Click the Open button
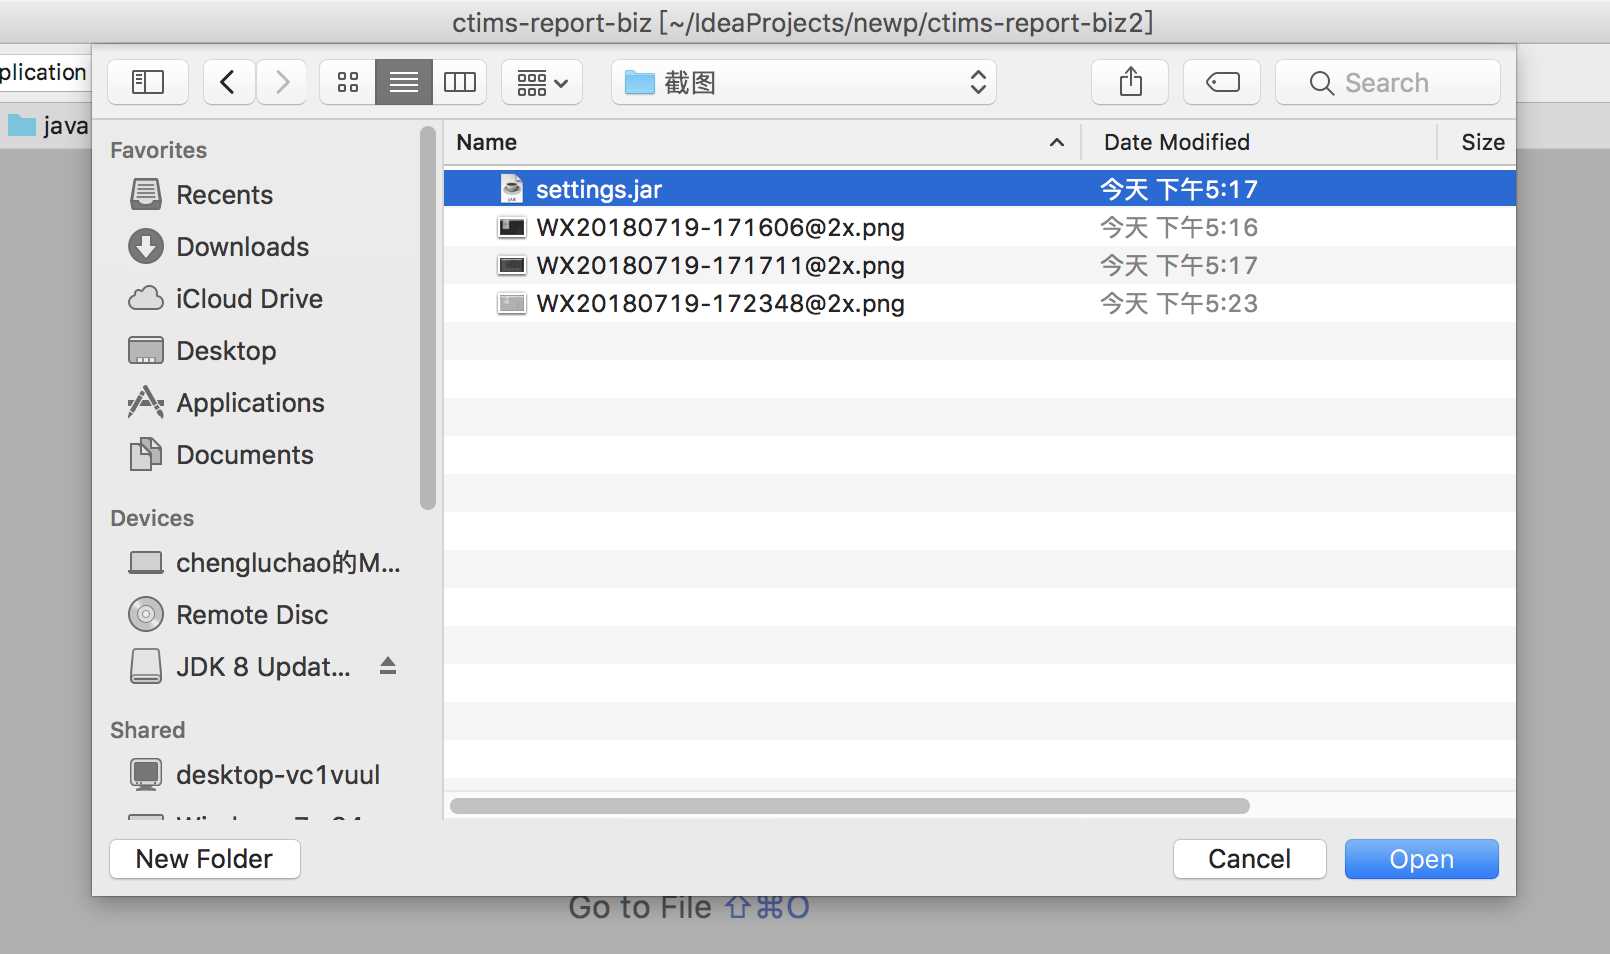 pyautogui.click(x=1421, y=859)
